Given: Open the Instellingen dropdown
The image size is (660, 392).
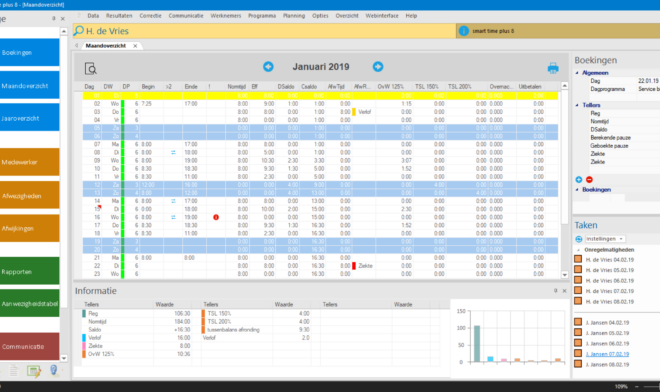Looking at the screenshot, I should (x=604, y=239).
